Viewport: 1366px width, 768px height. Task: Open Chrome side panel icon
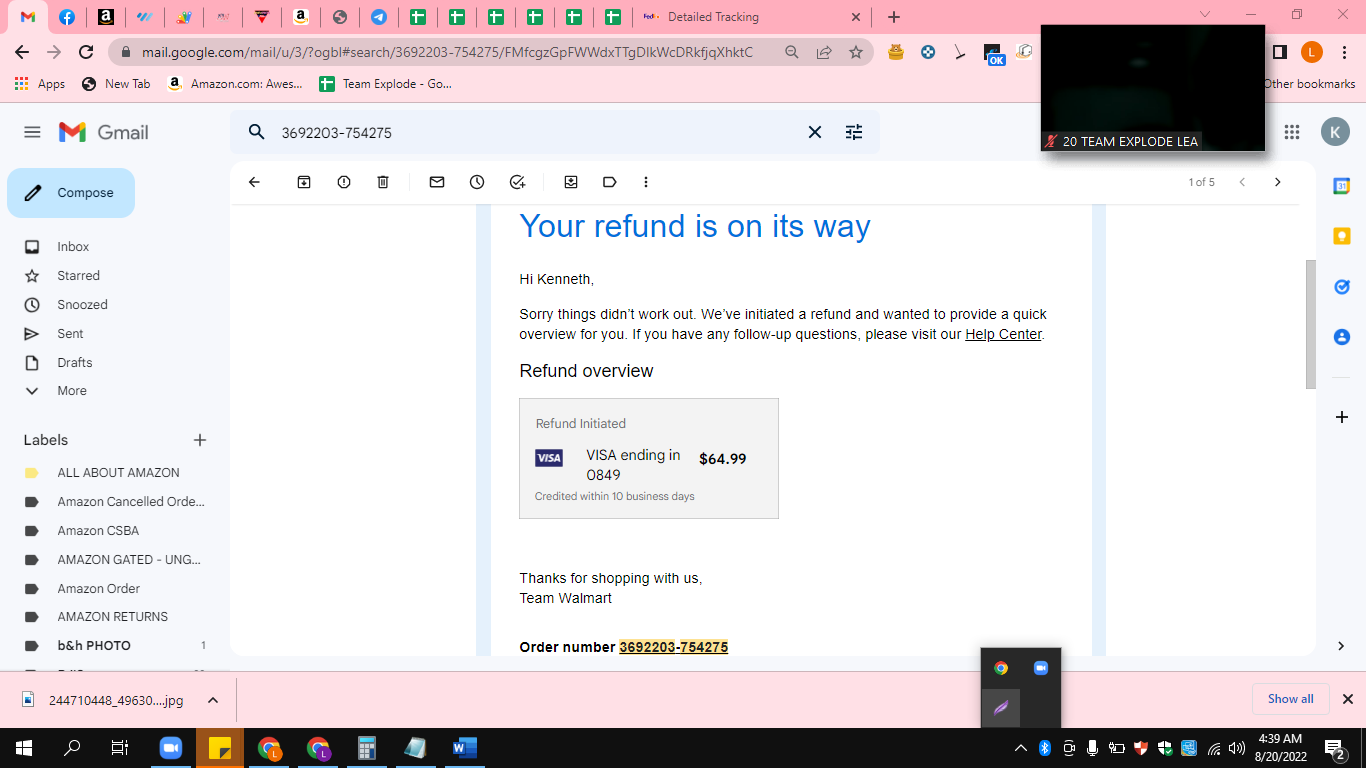coord(1279,52)
